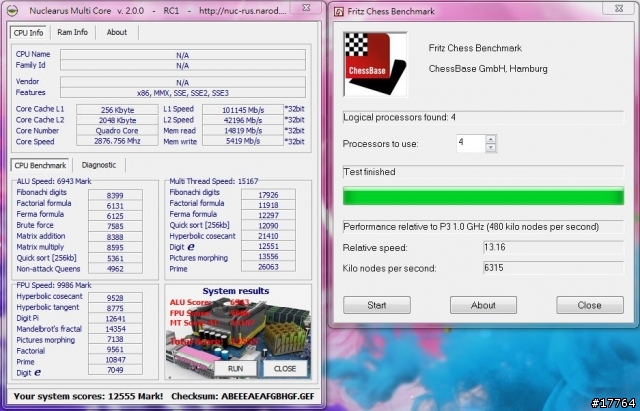Click Multi Thread Fibonachi digits score 17926
640x411 pixels.
[268, 195]
